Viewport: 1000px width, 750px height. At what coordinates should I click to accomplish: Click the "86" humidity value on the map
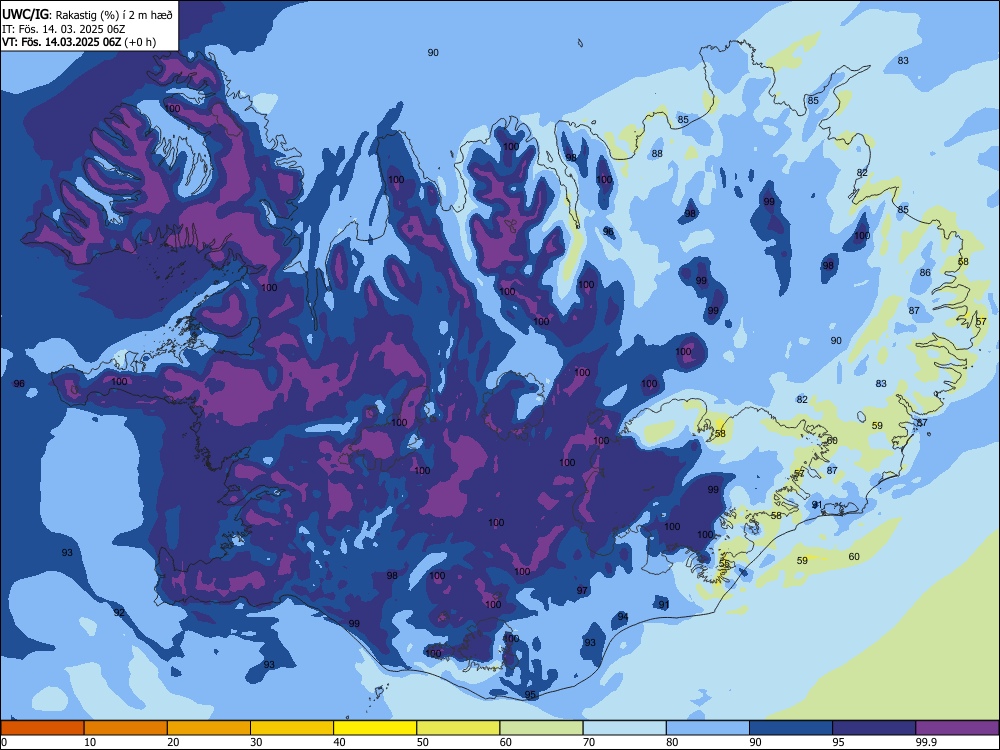(x=925, y=273)
